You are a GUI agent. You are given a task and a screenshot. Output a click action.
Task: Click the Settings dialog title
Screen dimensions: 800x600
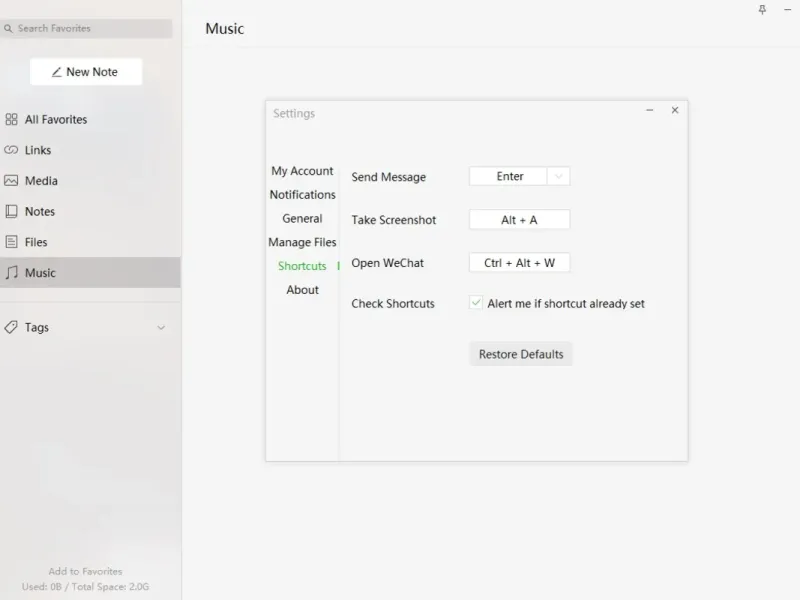[294, 113]
